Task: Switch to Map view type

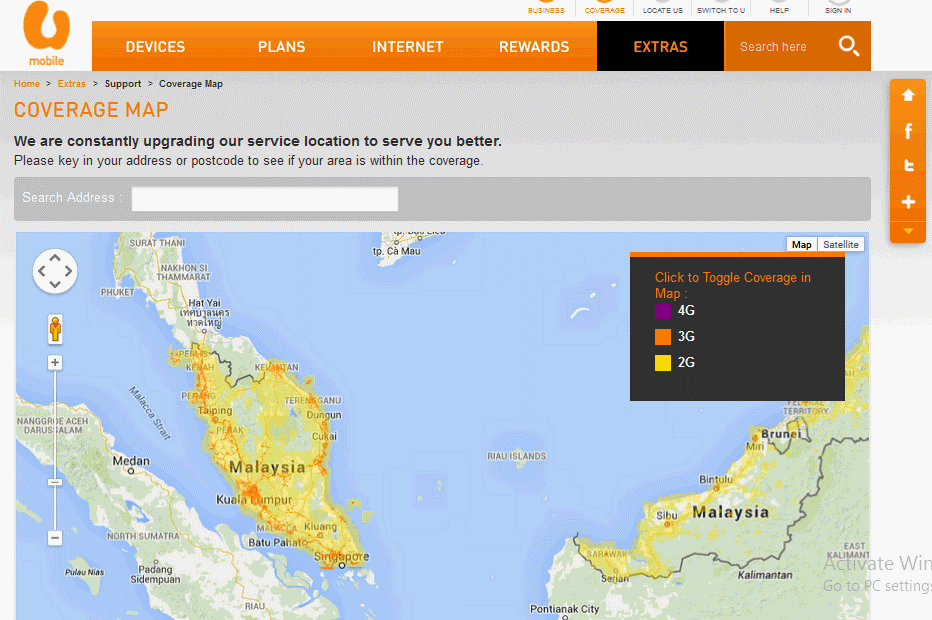Action: [x=801, y=244]
